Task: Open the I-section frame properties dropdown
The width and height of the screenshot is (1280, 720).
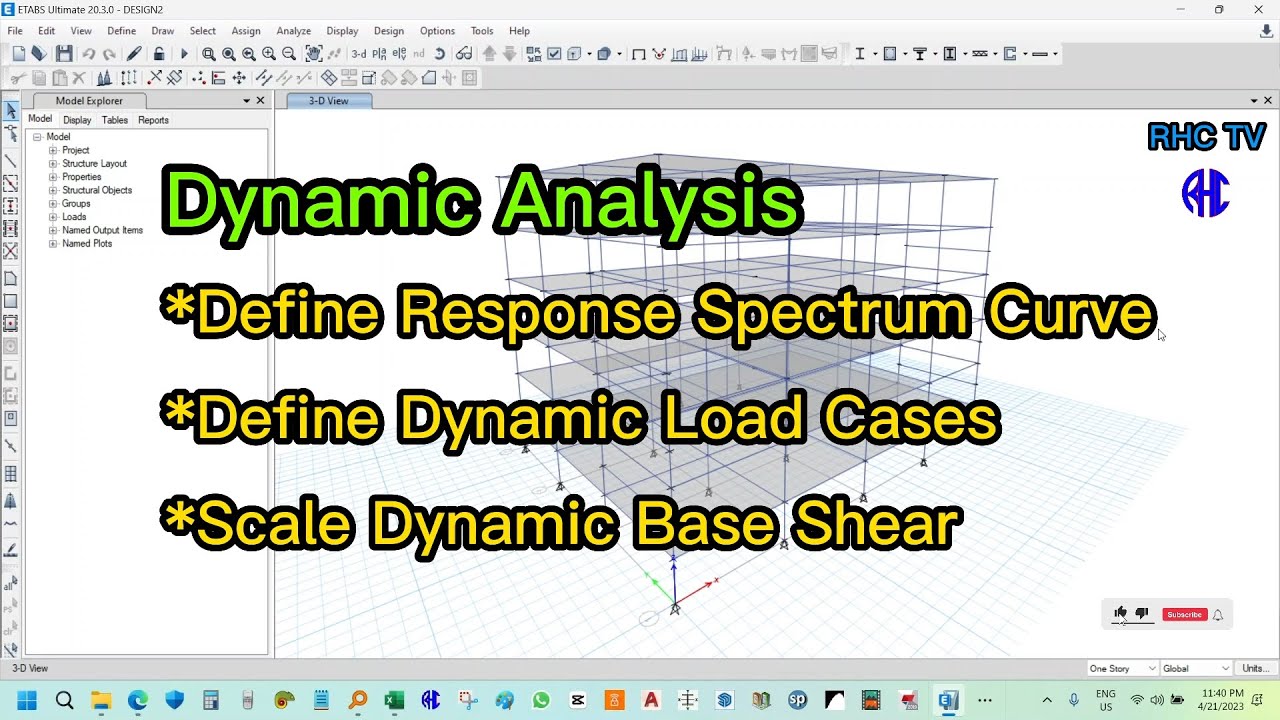Action: pyautogui.click(x=873, y=54)
